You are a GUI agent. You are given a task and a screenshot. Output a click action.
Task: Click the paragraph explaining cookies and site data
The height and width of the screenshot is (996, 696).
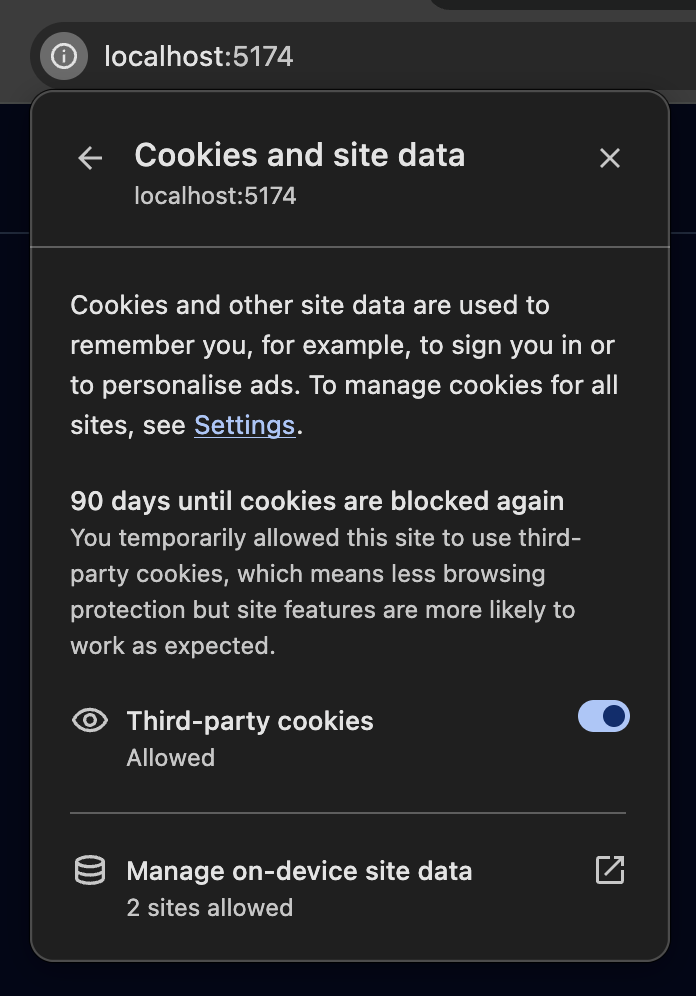tap(344, 365)
